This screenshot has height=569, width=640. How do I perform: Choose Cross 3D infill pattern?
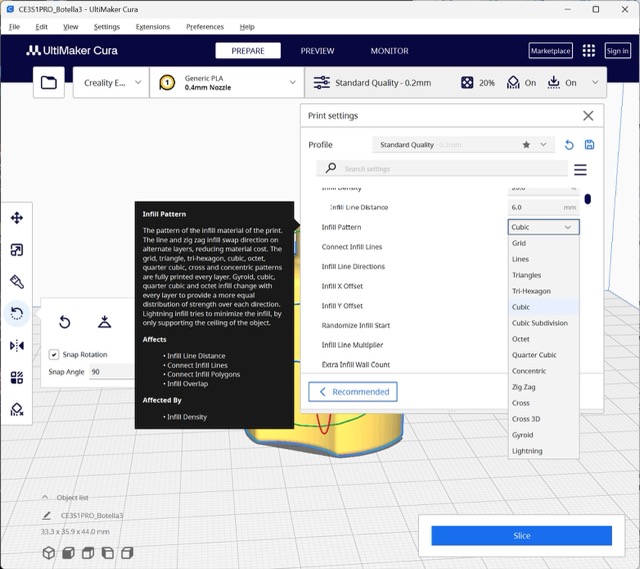(543, 419)
